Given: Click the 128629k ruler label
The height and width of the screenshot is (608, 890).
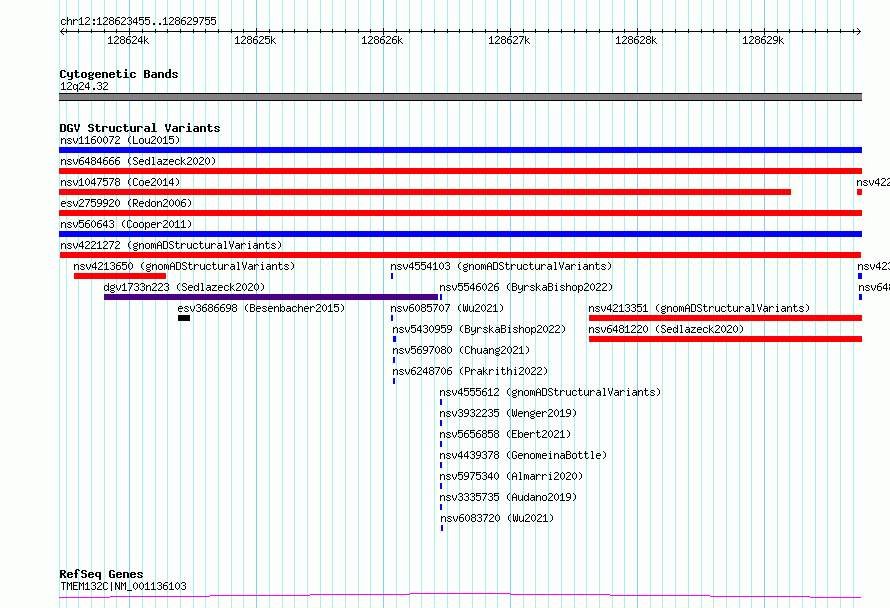Looking at the screenshot, I should tap(763, 40).
